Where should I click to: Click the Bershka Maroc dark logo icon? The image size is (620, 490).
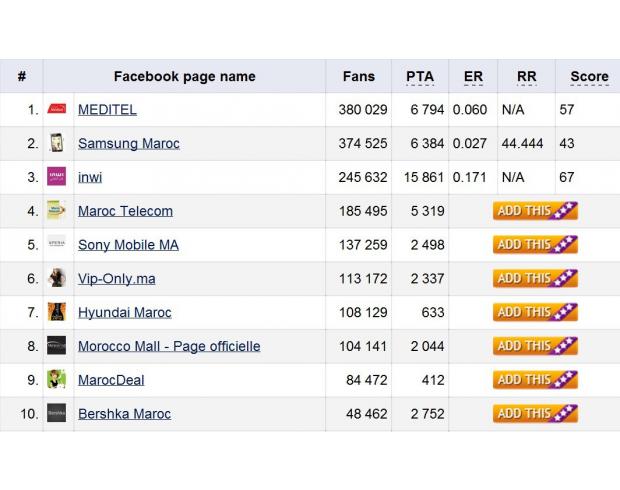(57, 413)
